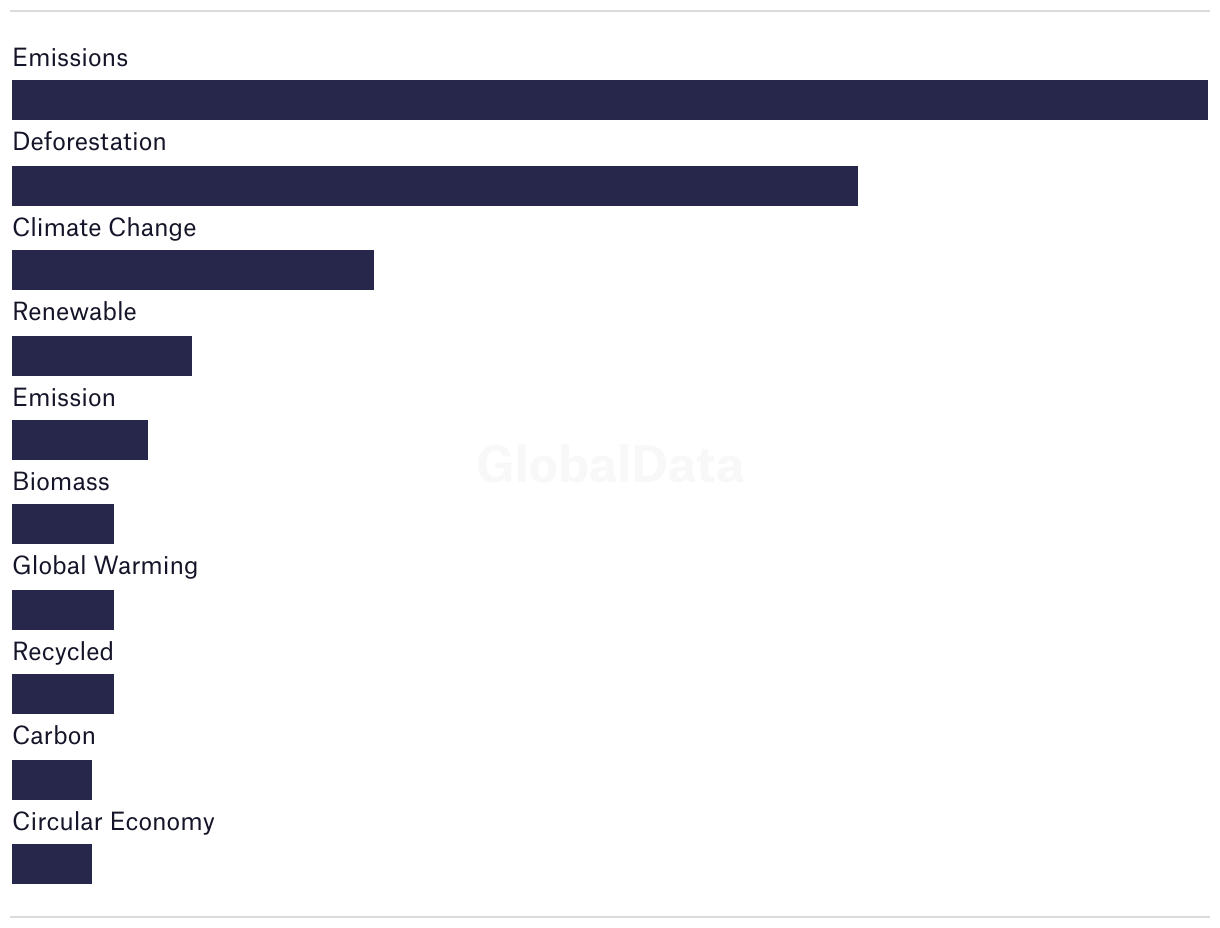The width and height of the screenshot is (1220, 928).
Task: Select the Emission bar
Action: [x=80, y=440]
